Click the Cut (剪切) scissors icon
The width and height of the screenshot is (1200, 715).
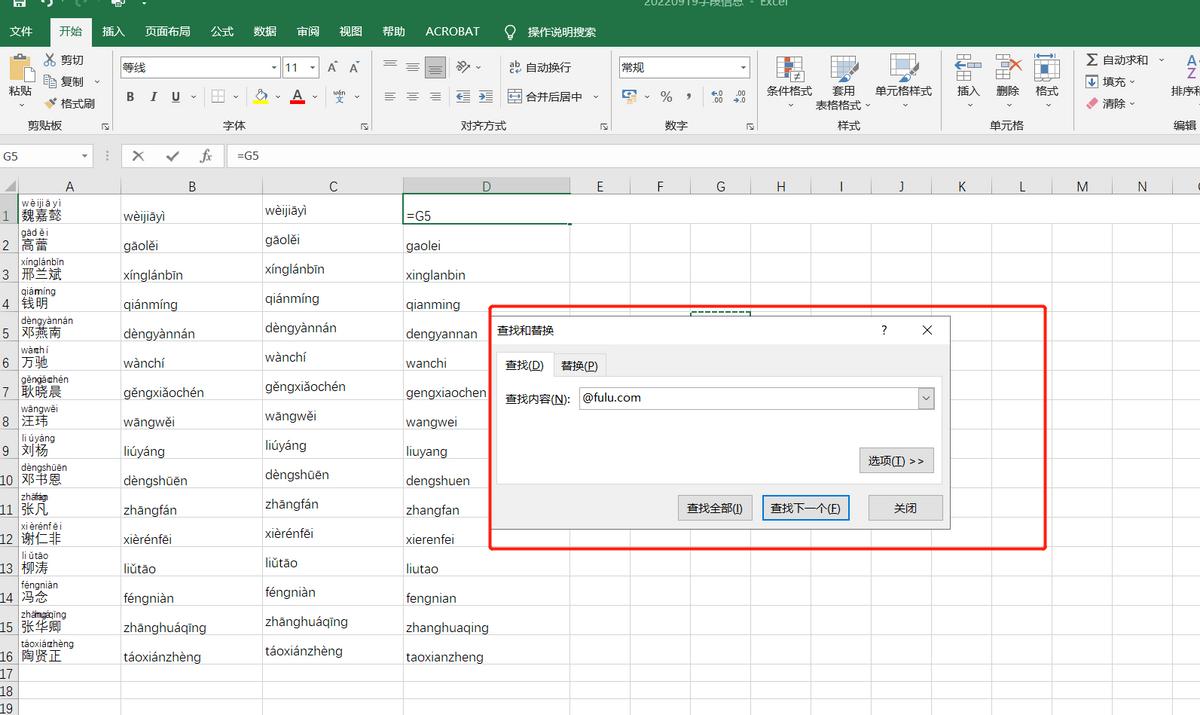click(50, 60)
